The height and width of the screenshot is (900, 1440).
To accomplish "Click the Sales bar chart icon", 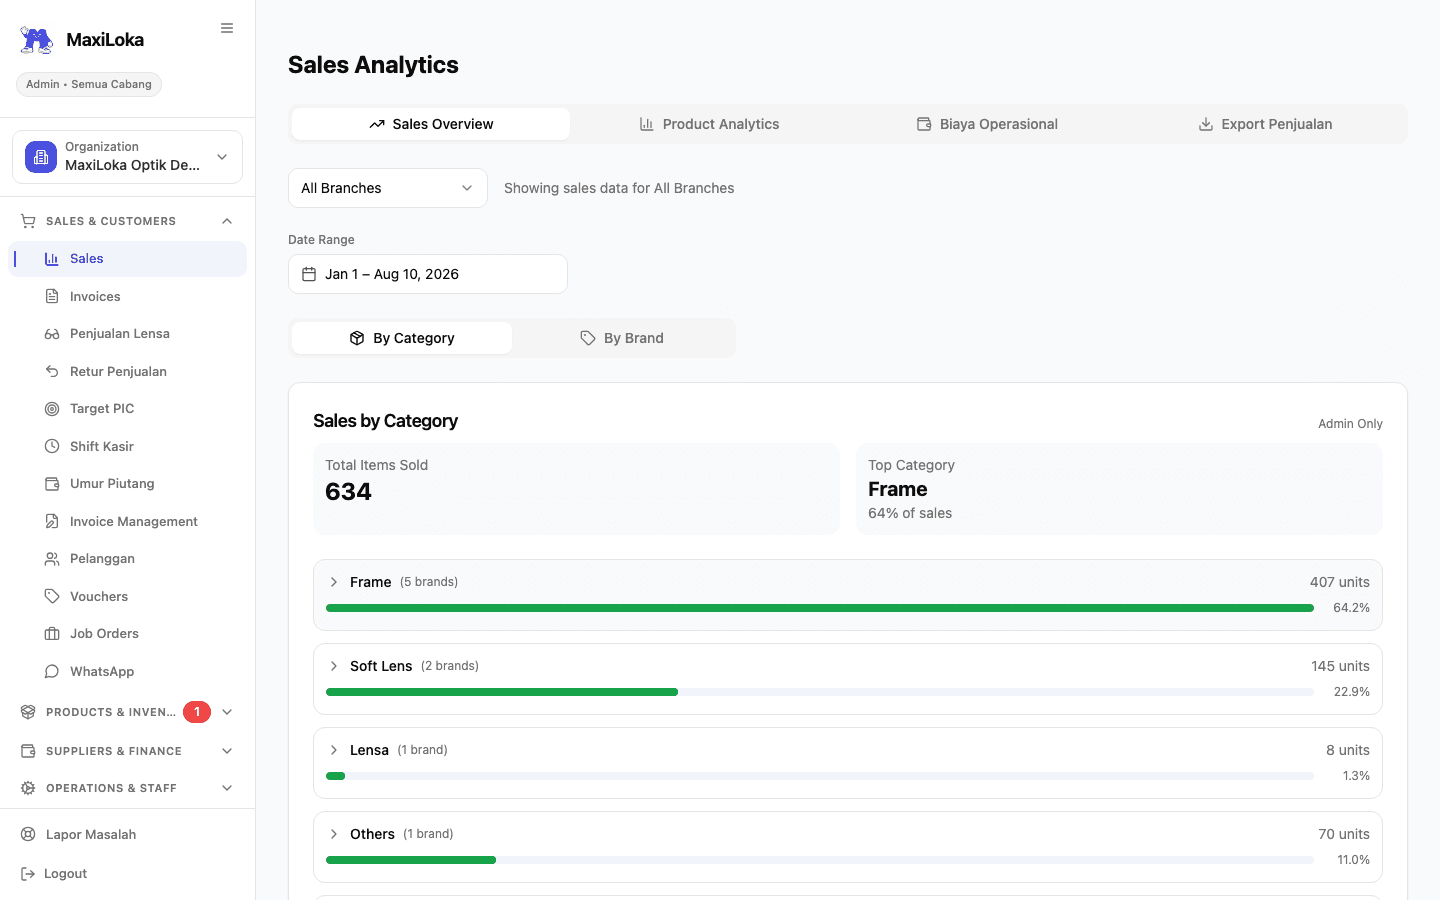I will 52,259.
